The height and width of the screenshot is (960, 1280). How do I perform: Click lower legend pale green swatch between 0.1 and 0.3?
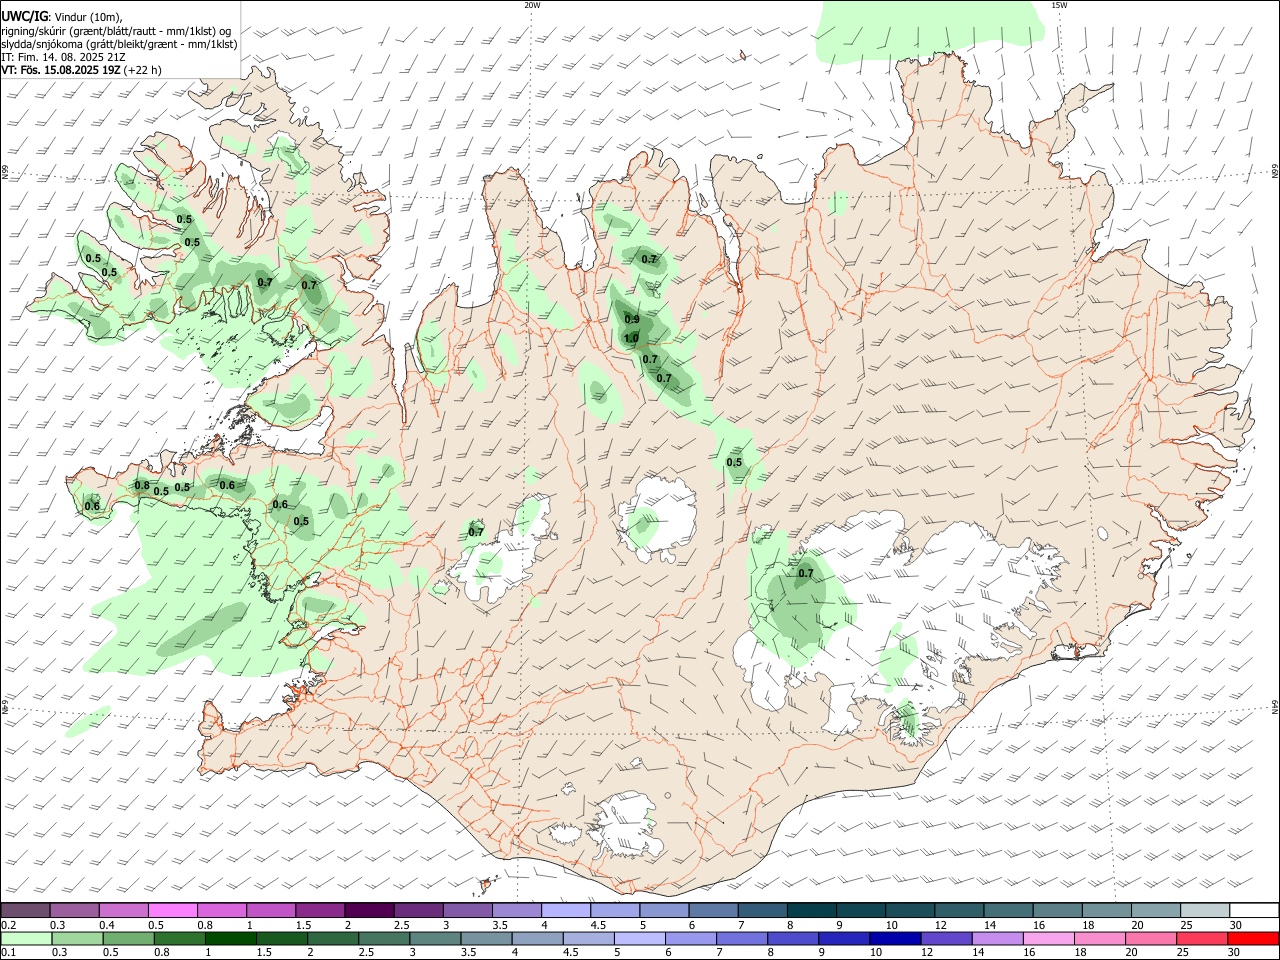pos(27,938)
